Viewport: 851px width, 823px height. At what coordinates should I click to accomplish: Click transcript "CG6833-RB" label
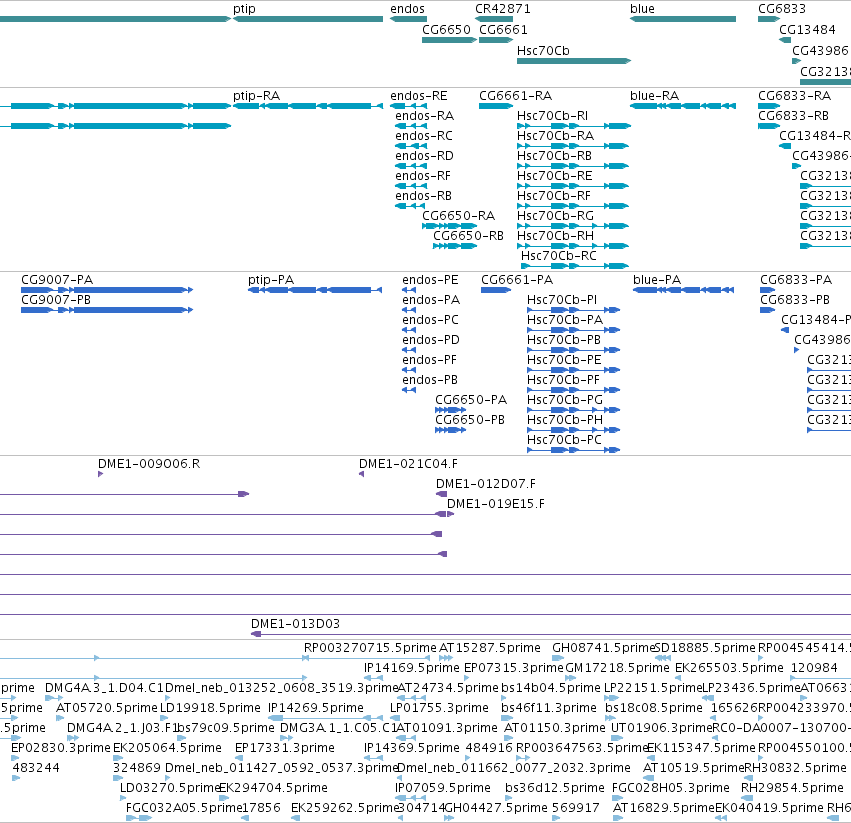click(793, 116)
